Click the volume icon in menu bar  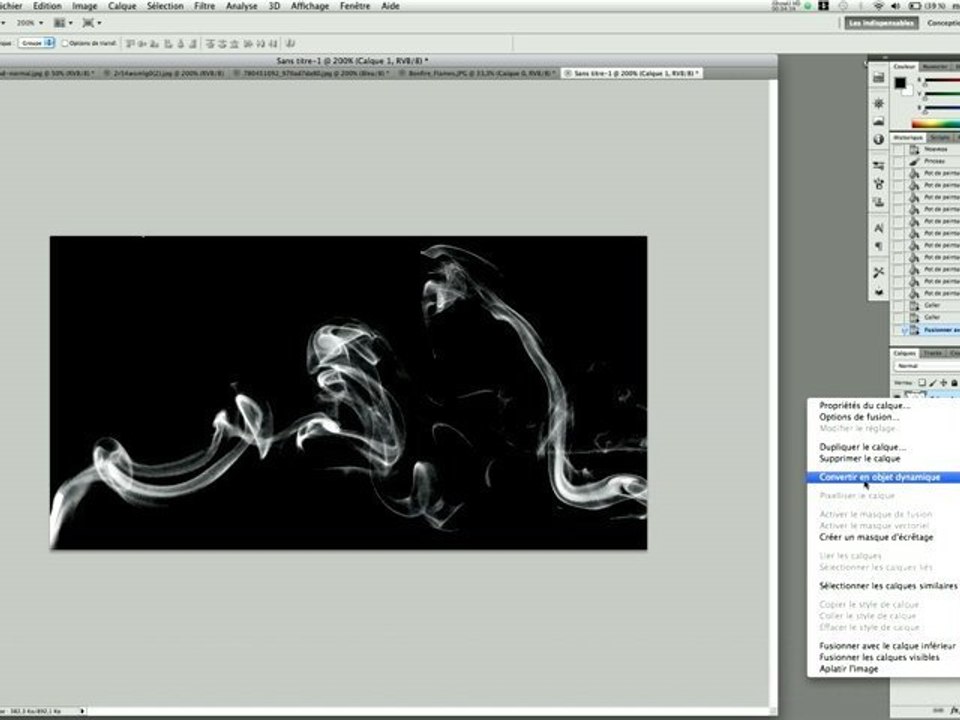[896, 6]
